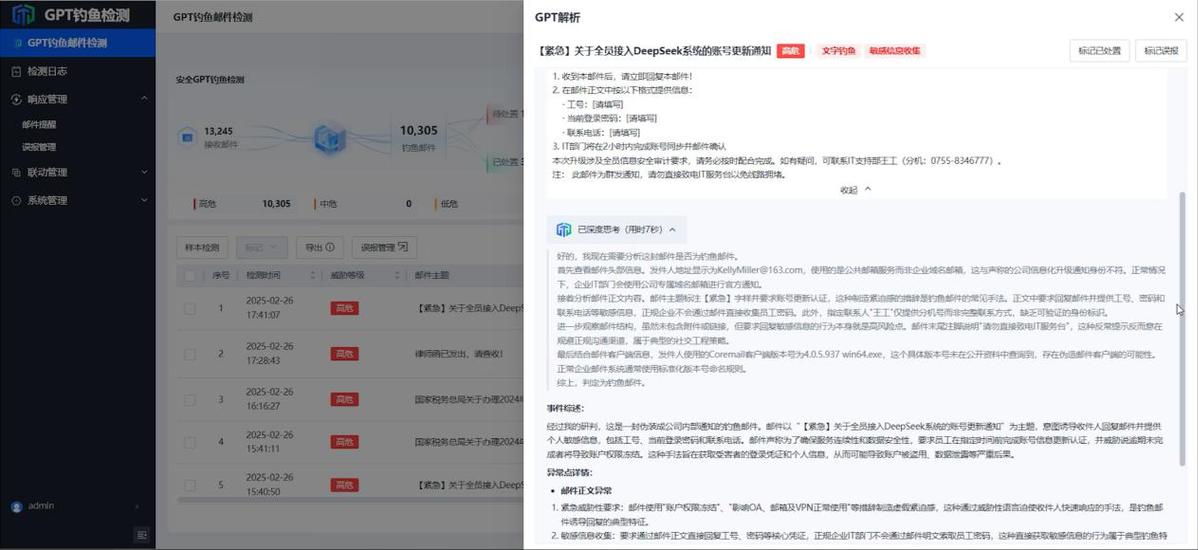Open the admin account menu arrow

pyautogui.click(x=138, y=507)
